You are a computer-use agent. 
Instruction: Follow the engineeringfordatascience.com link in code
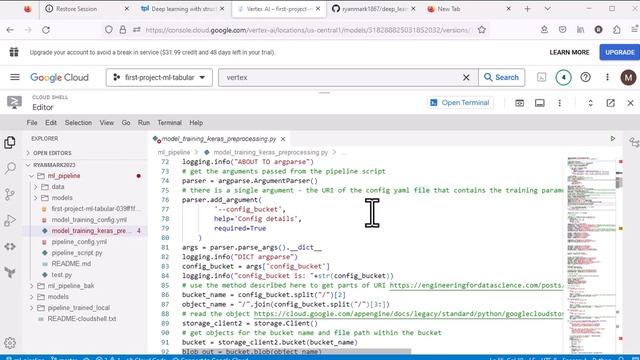[x=476, y=285]
